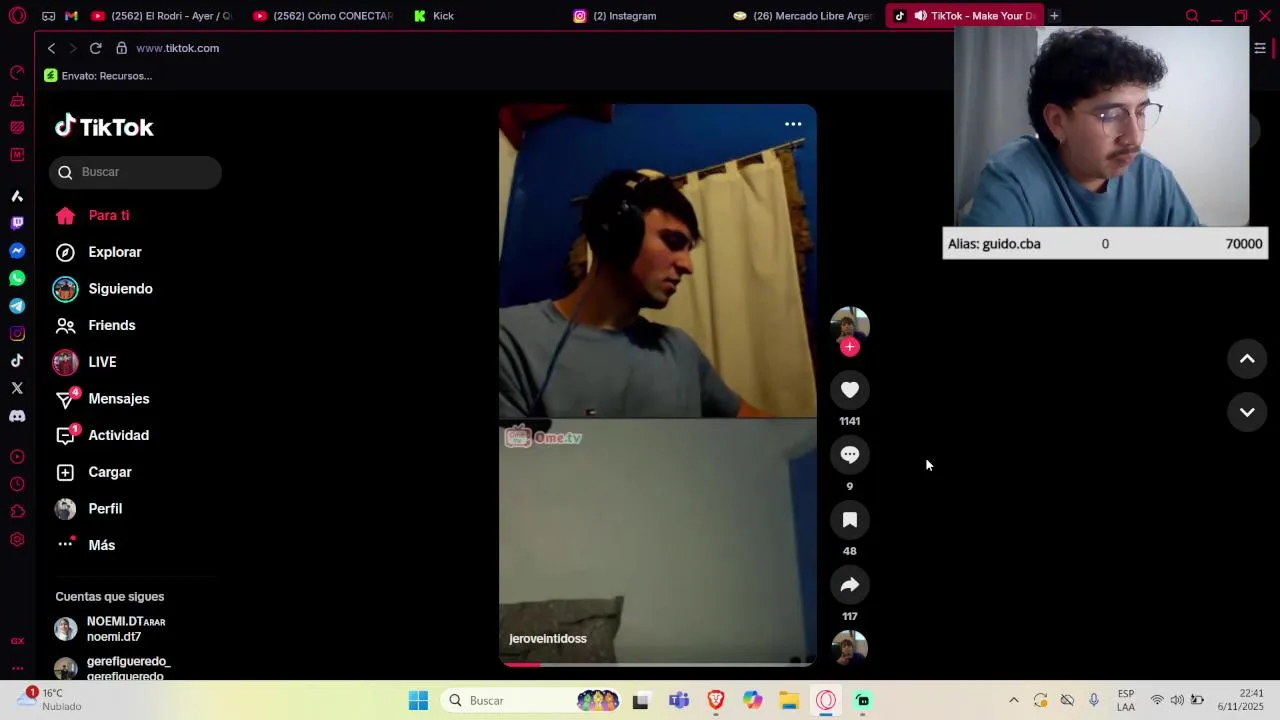Open TikTok panel in the browser sidebar
This screenshot has width=1280, height=720.
(x=17, y=361)
